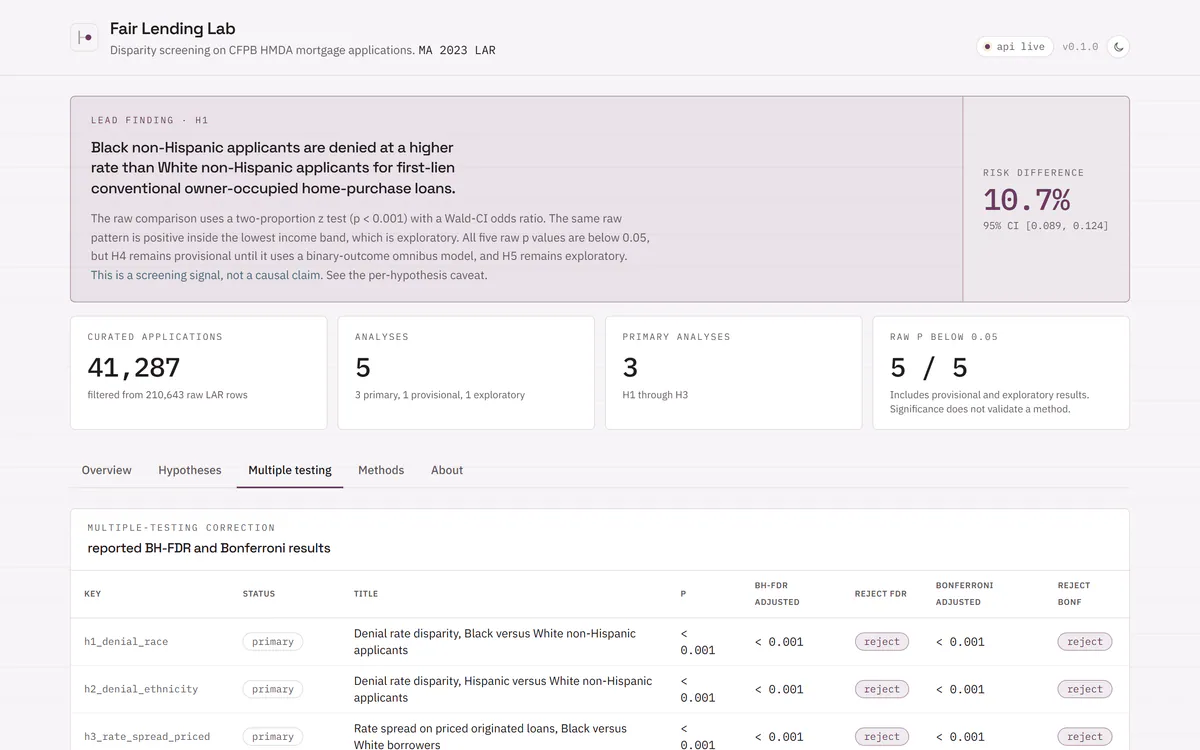Viewport: 1200px width, 750px height.
Task: Toggle dark mode with the moon icon
Action: pyautogui.click(x=1118, y=46)
